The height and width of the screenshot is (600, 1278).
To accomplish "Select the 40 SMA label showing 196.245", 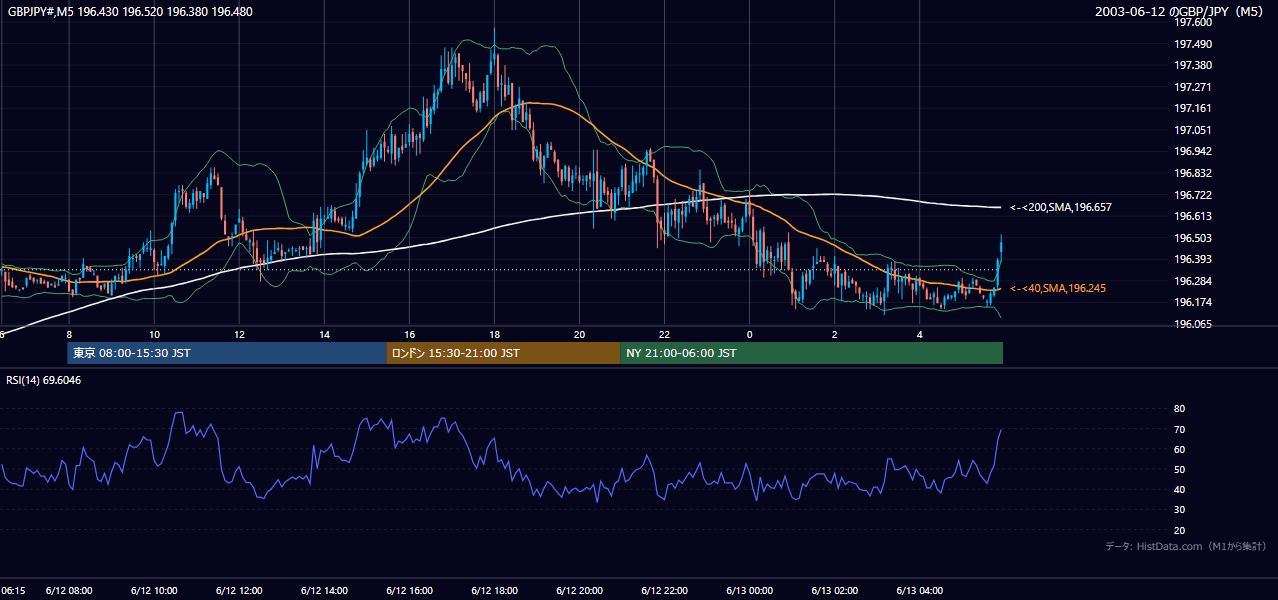I will coord(1058,288).
